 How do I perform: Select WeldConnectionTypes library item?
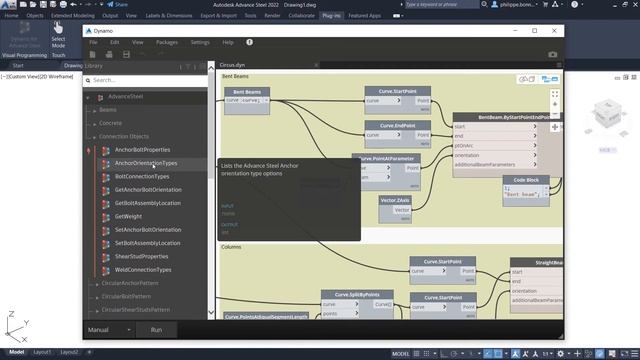coord(143,270)
